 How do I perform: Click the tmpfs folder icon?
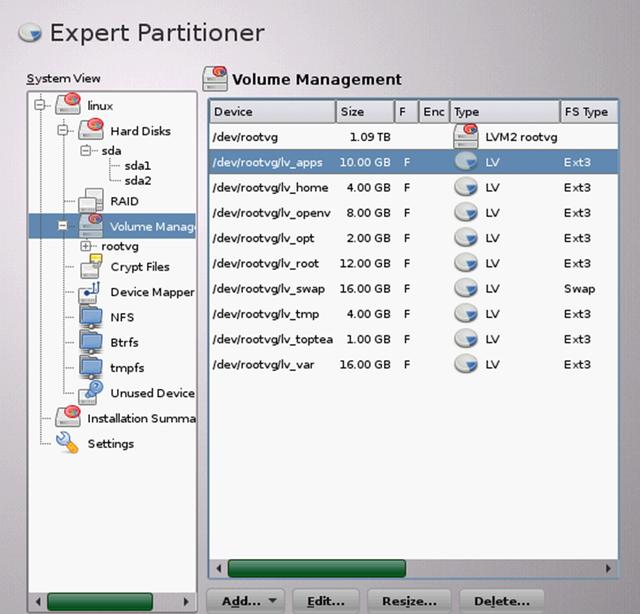(91, 367)
